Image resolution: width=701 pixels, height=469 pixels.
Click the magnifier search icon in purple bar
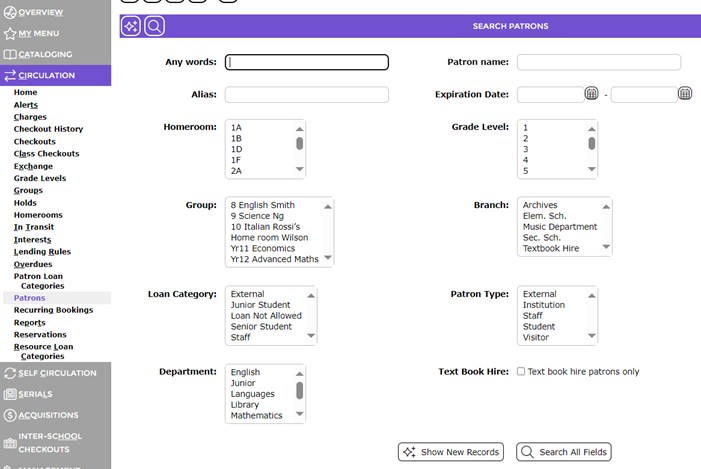pos(154,26)
